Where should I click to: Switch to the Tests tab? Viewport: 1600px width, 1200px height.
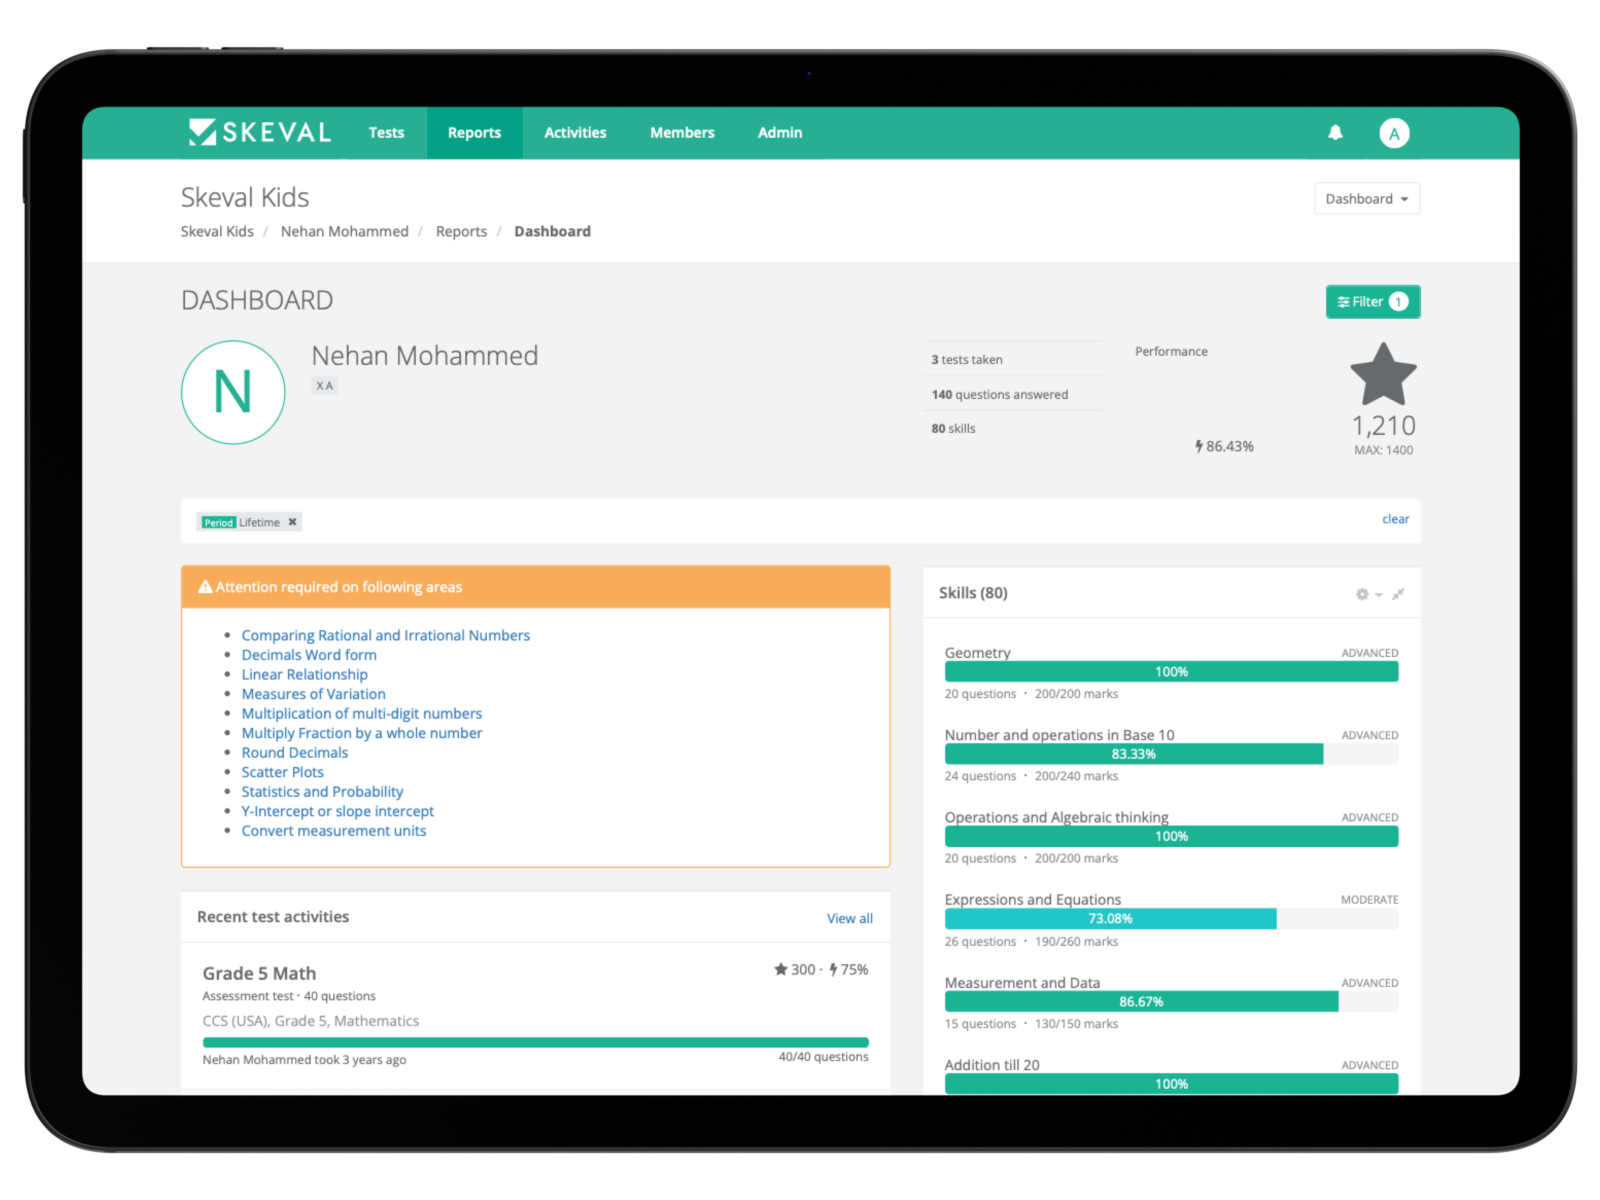coord(386,133)
